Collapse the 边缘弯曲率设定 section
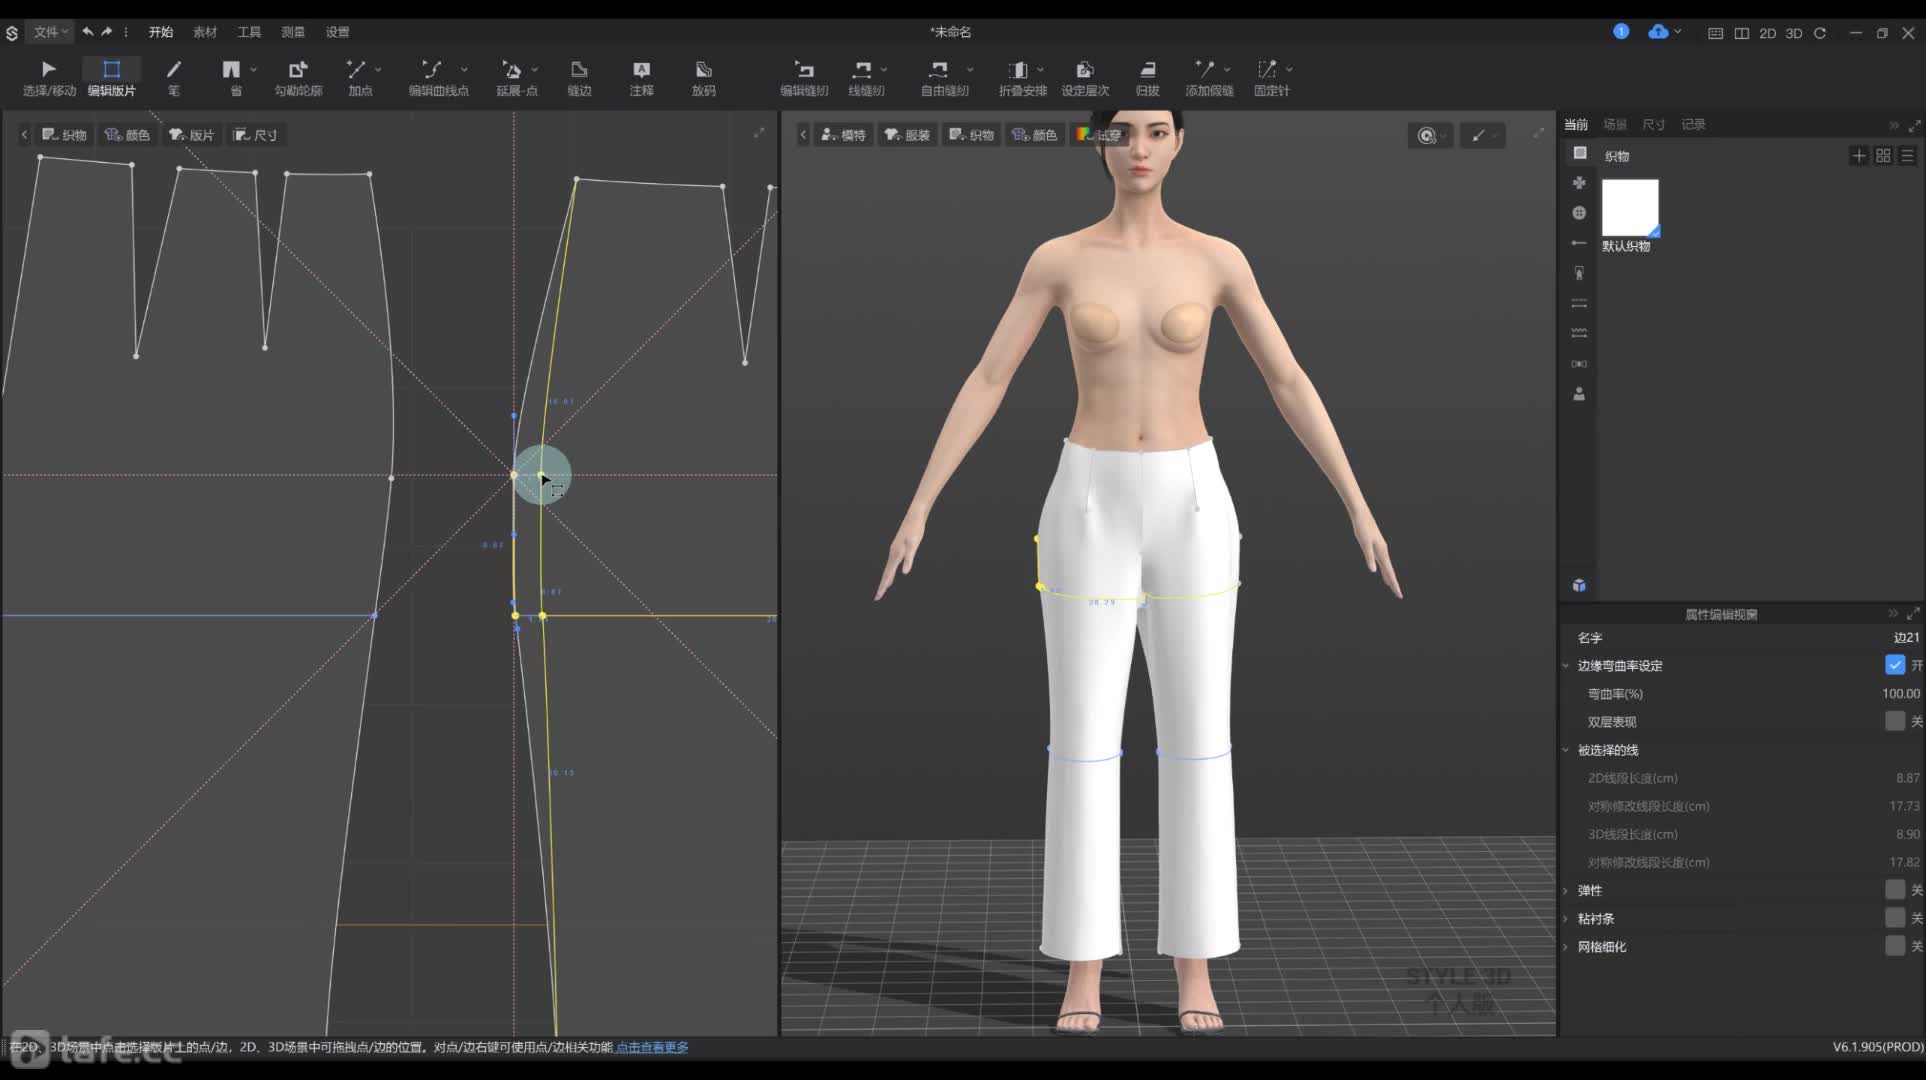This screenshot has height=1080, width=1926. 1566,666
